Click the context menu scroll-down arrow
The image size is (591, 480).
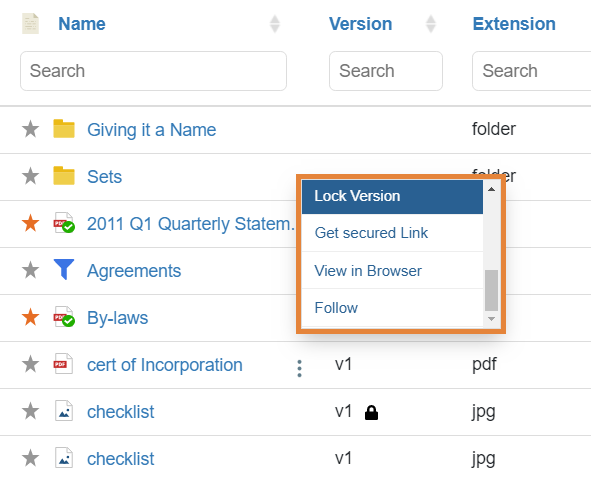(x=491, y=319)
